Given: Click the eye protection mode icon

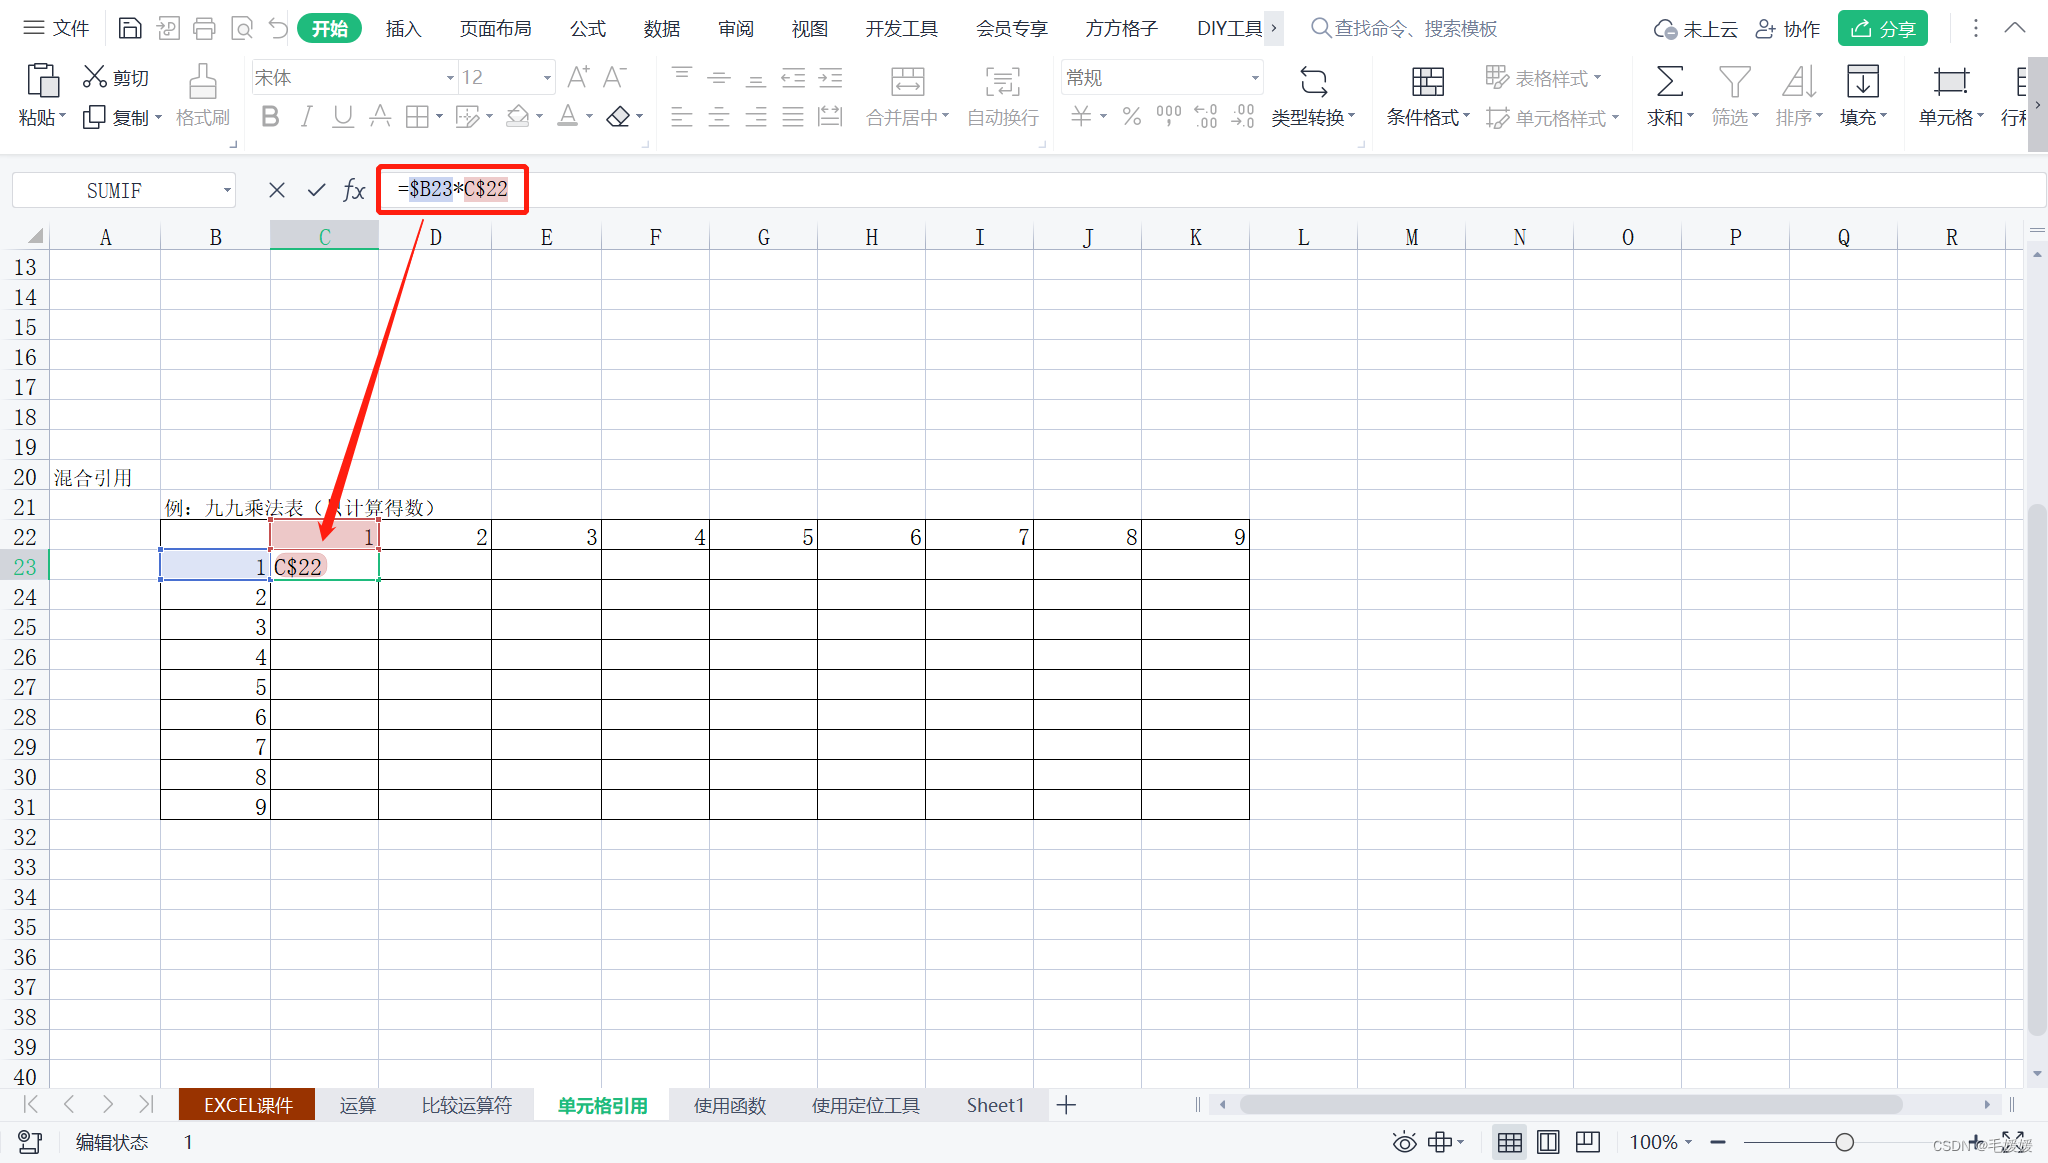Looking at the screenshot, I should point(1404,1142).
